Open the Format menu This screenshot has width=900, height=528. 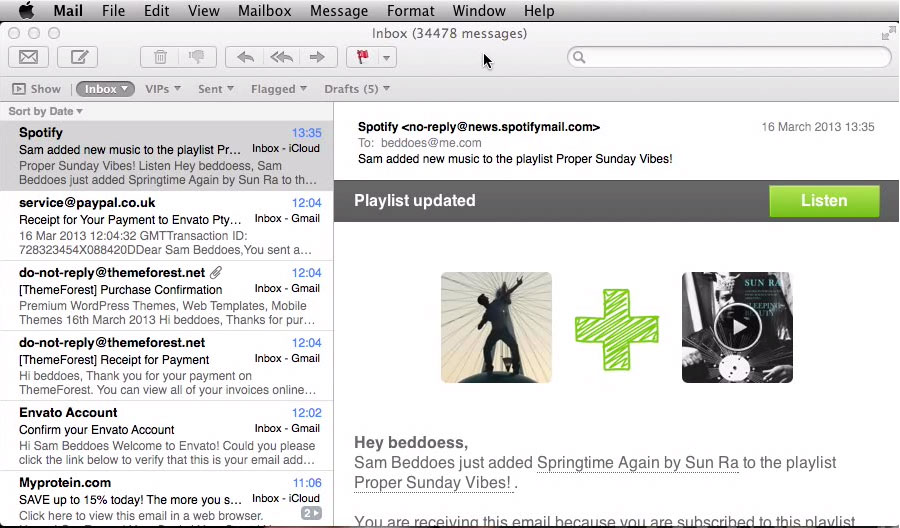(410, 10)
